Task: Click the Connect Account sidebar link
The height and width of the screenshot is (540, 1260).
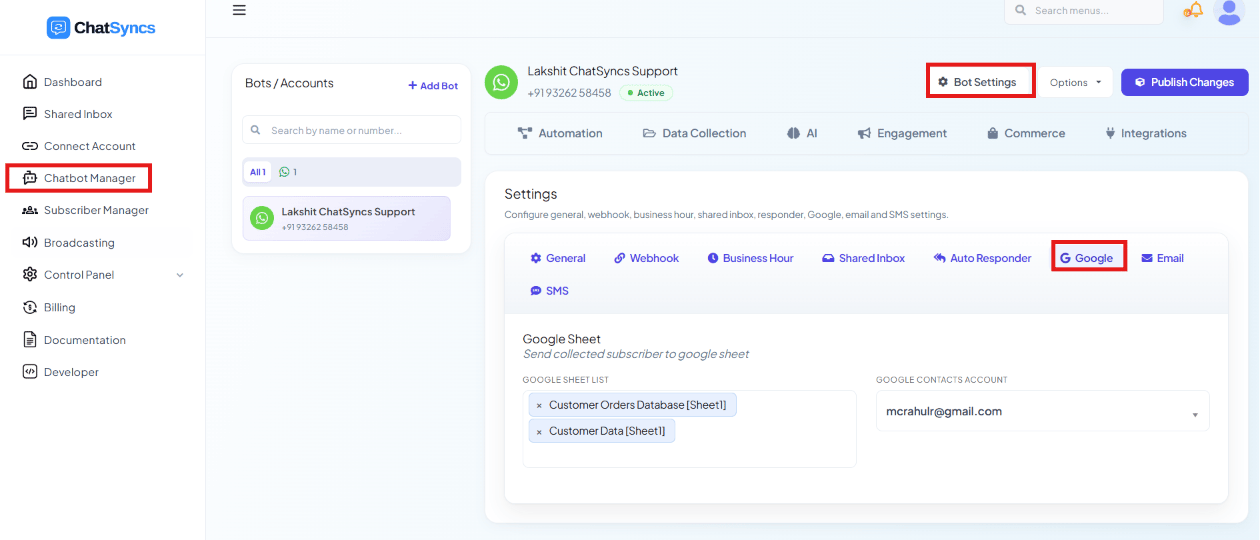Action: tap(90, 146)
